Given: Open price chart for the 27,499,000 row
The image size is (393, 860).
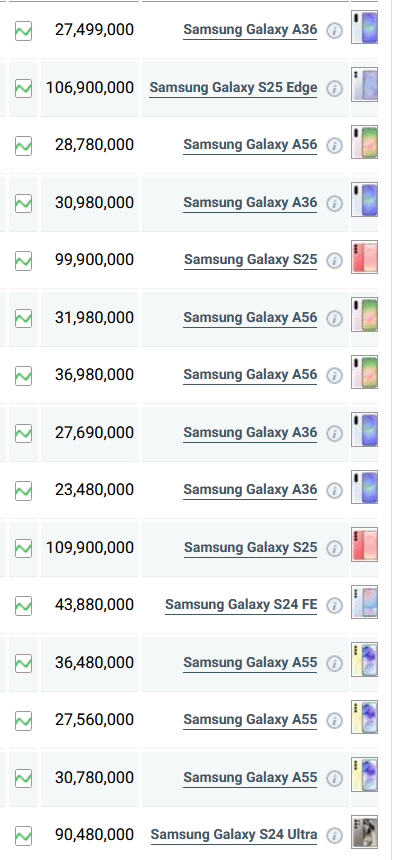Looking at the screenshot, I should coord(23,31).
